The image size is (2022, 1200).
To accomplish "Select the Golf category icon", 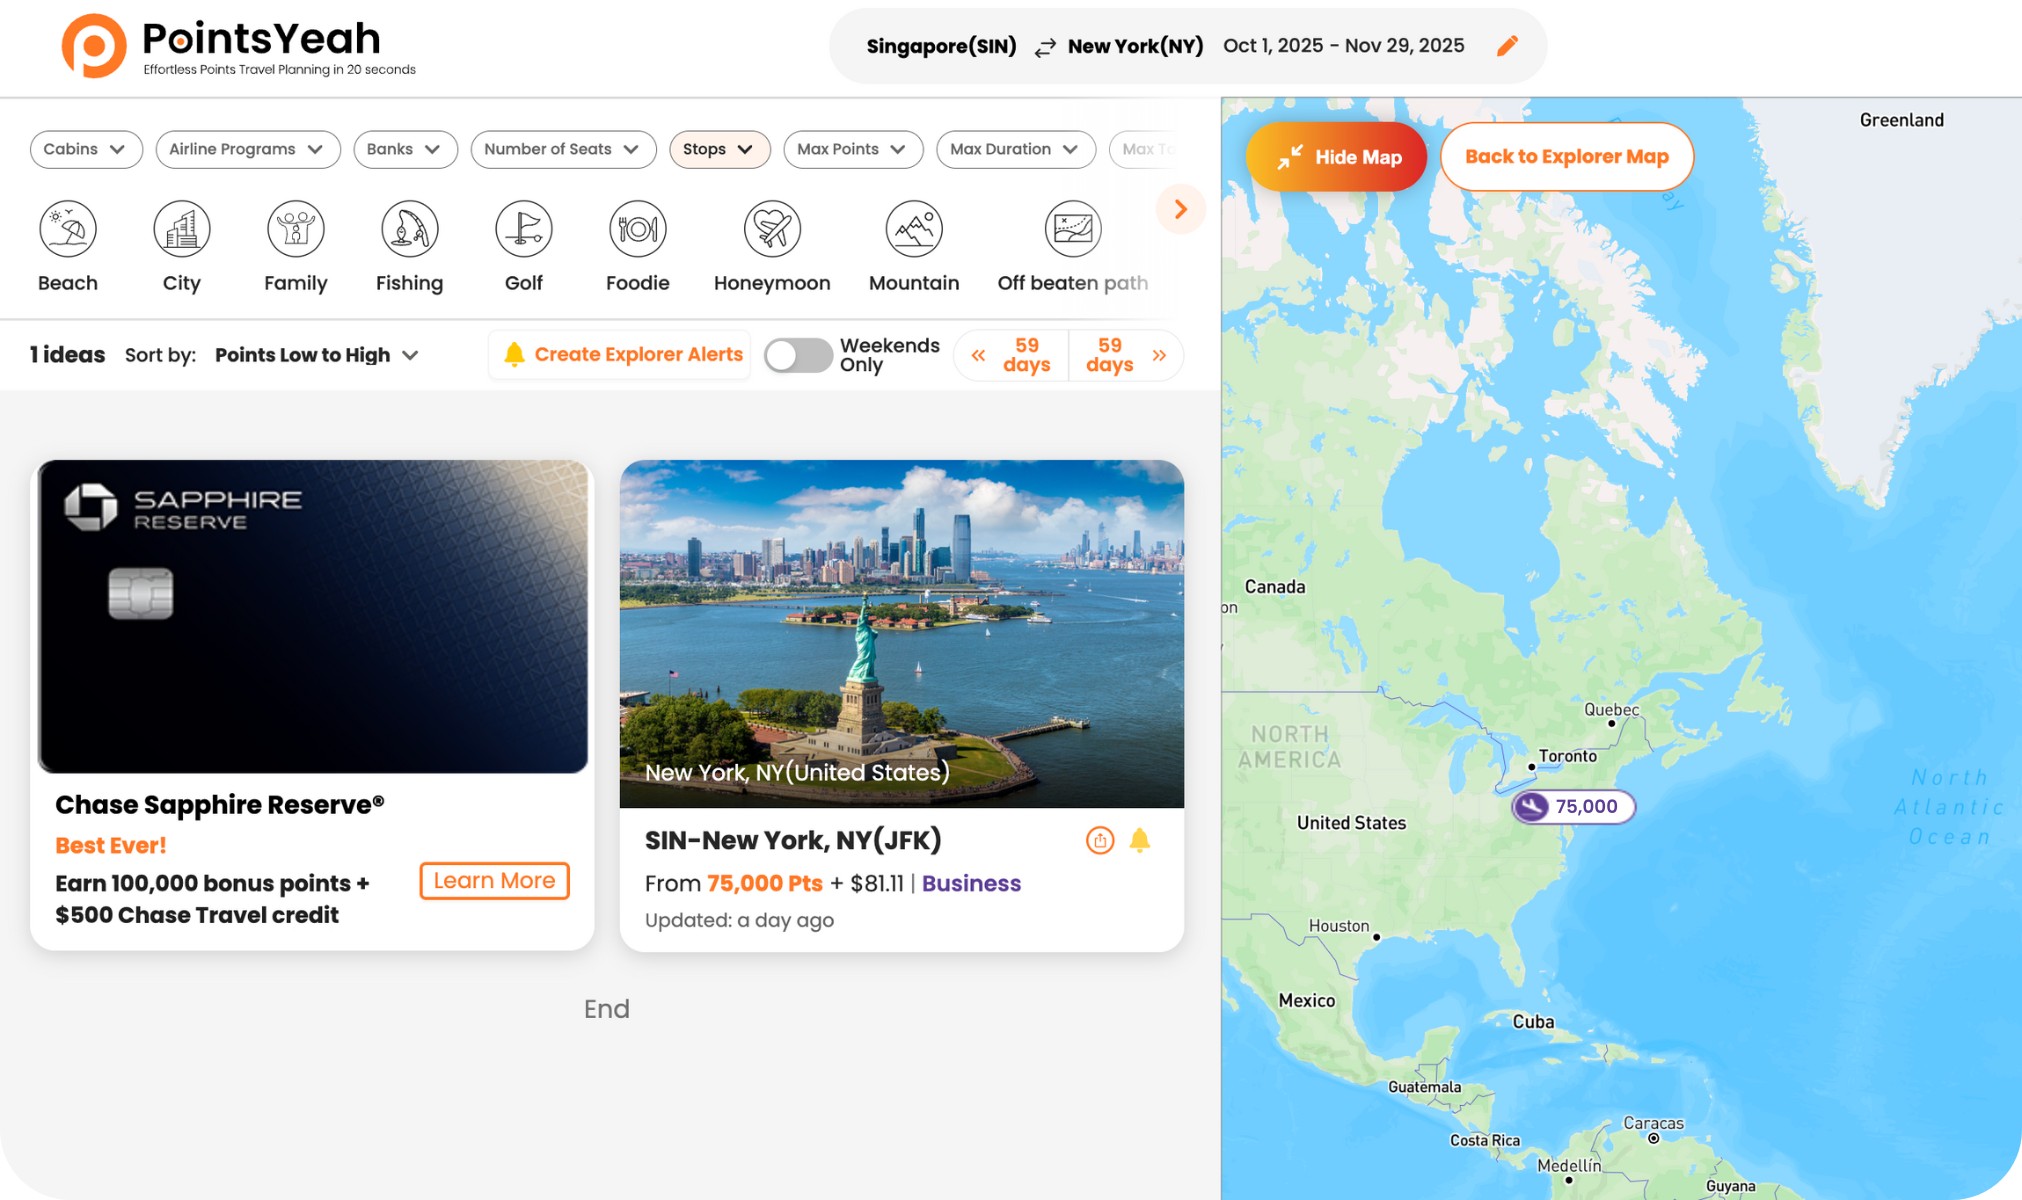I will pos(524,229).
